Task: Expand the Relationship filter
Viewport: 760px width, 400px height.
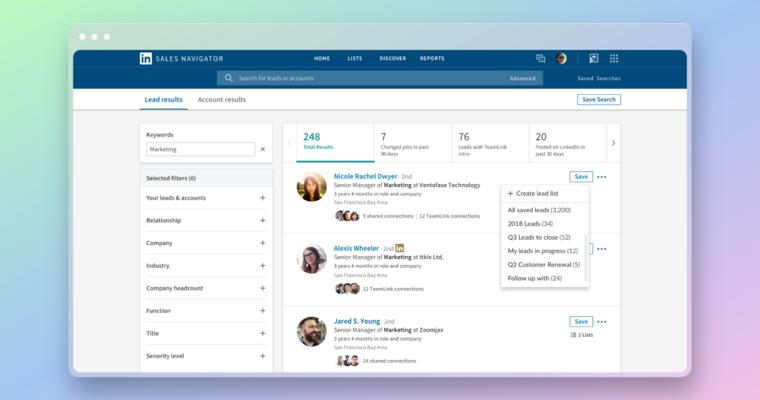Action: [x=263, y=220]
